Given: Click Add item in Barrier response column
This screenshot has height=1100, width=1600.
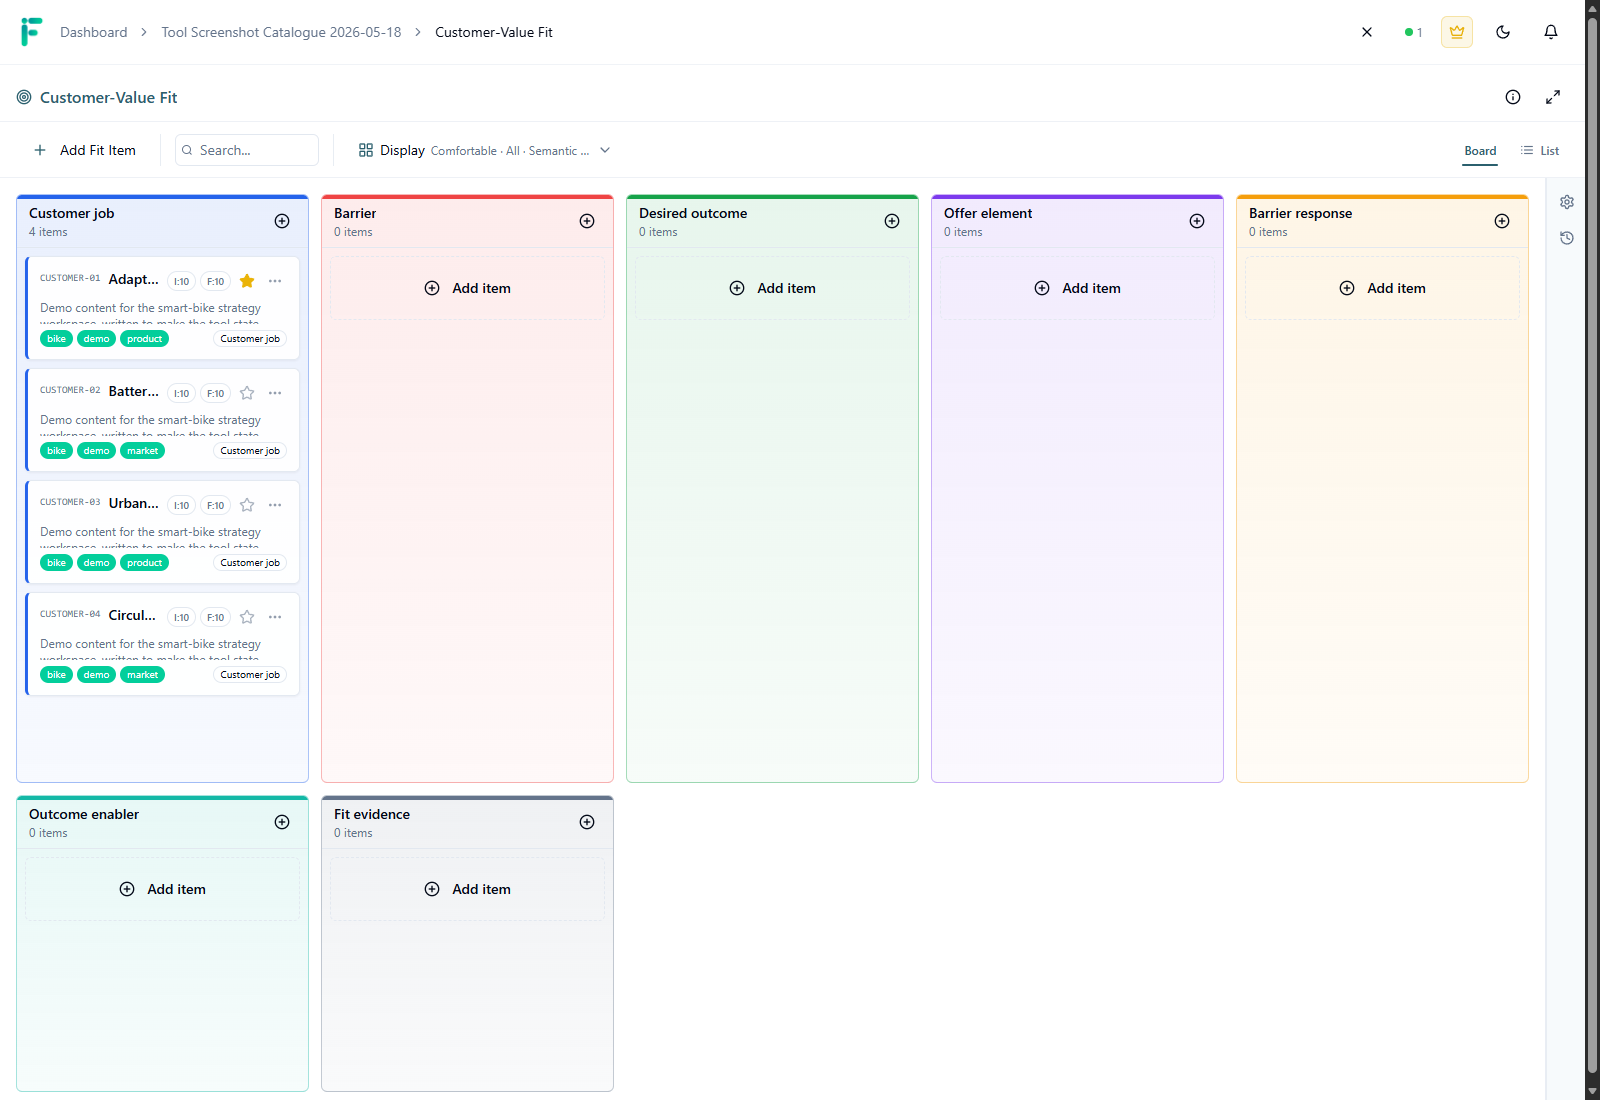Looking at the screenshot, I should click(x=1382, y=288).
